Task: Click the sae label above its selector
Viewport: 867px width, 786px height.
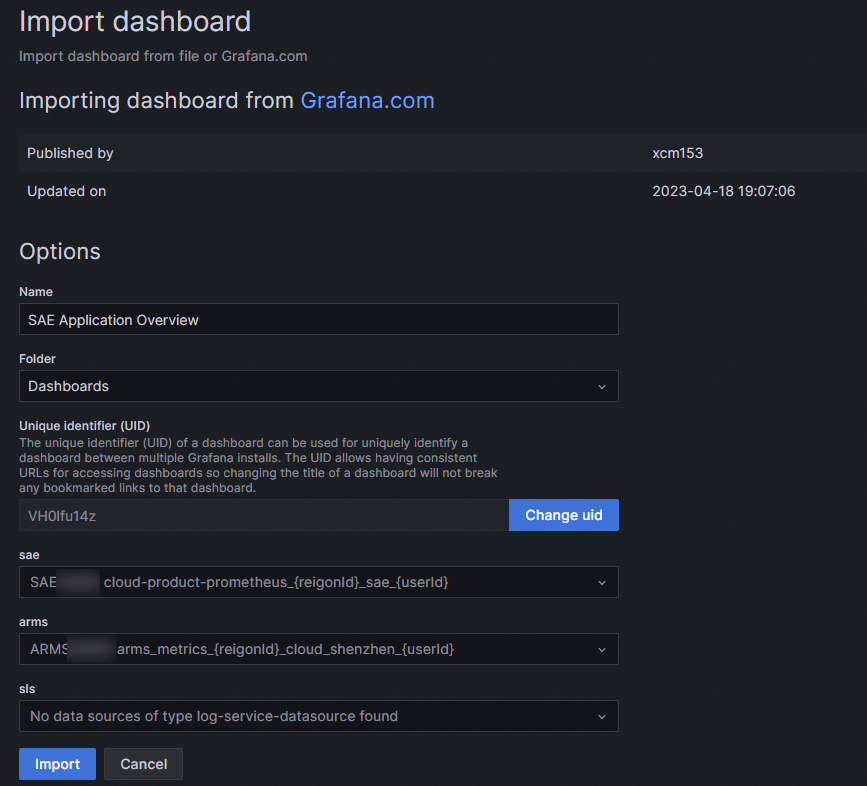Action: pyautogui.click(x=29, y=555)
